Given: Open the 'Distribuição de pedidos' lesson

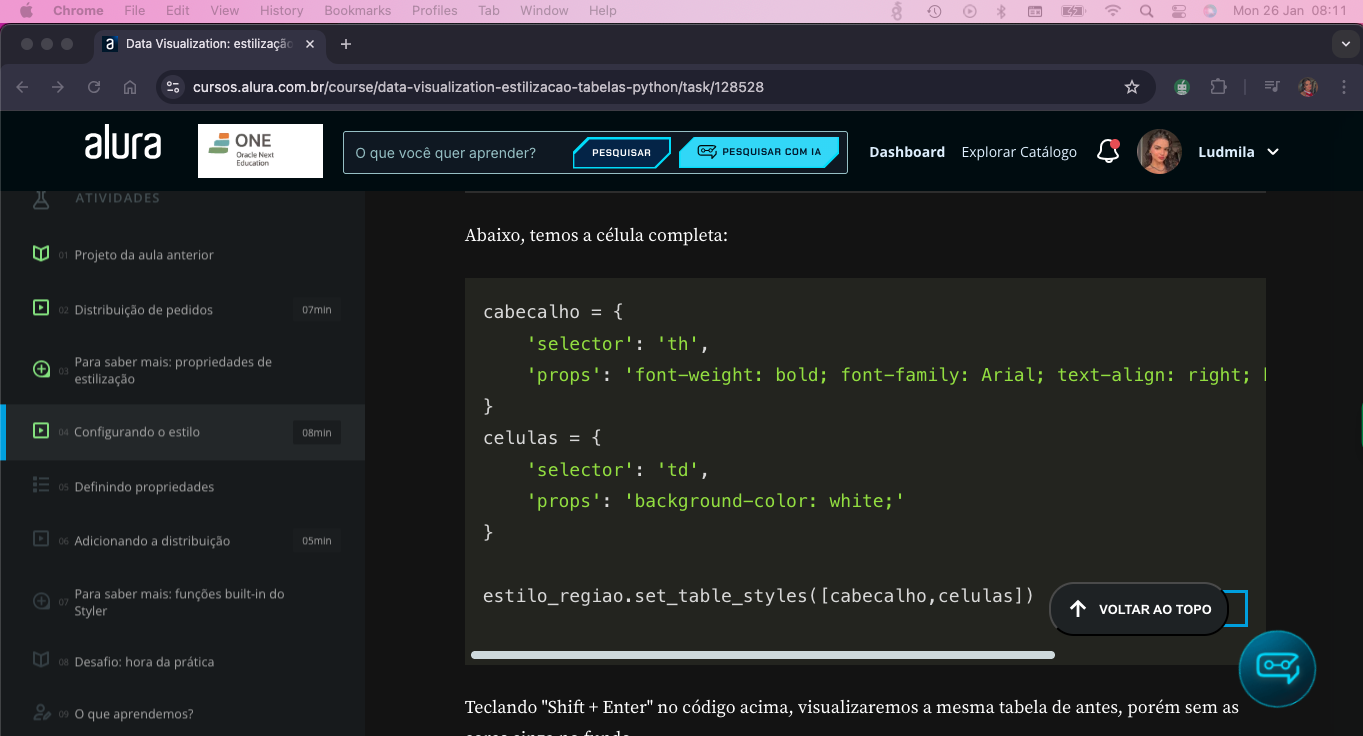Looking at the screenshot, I should click(144, 310).
